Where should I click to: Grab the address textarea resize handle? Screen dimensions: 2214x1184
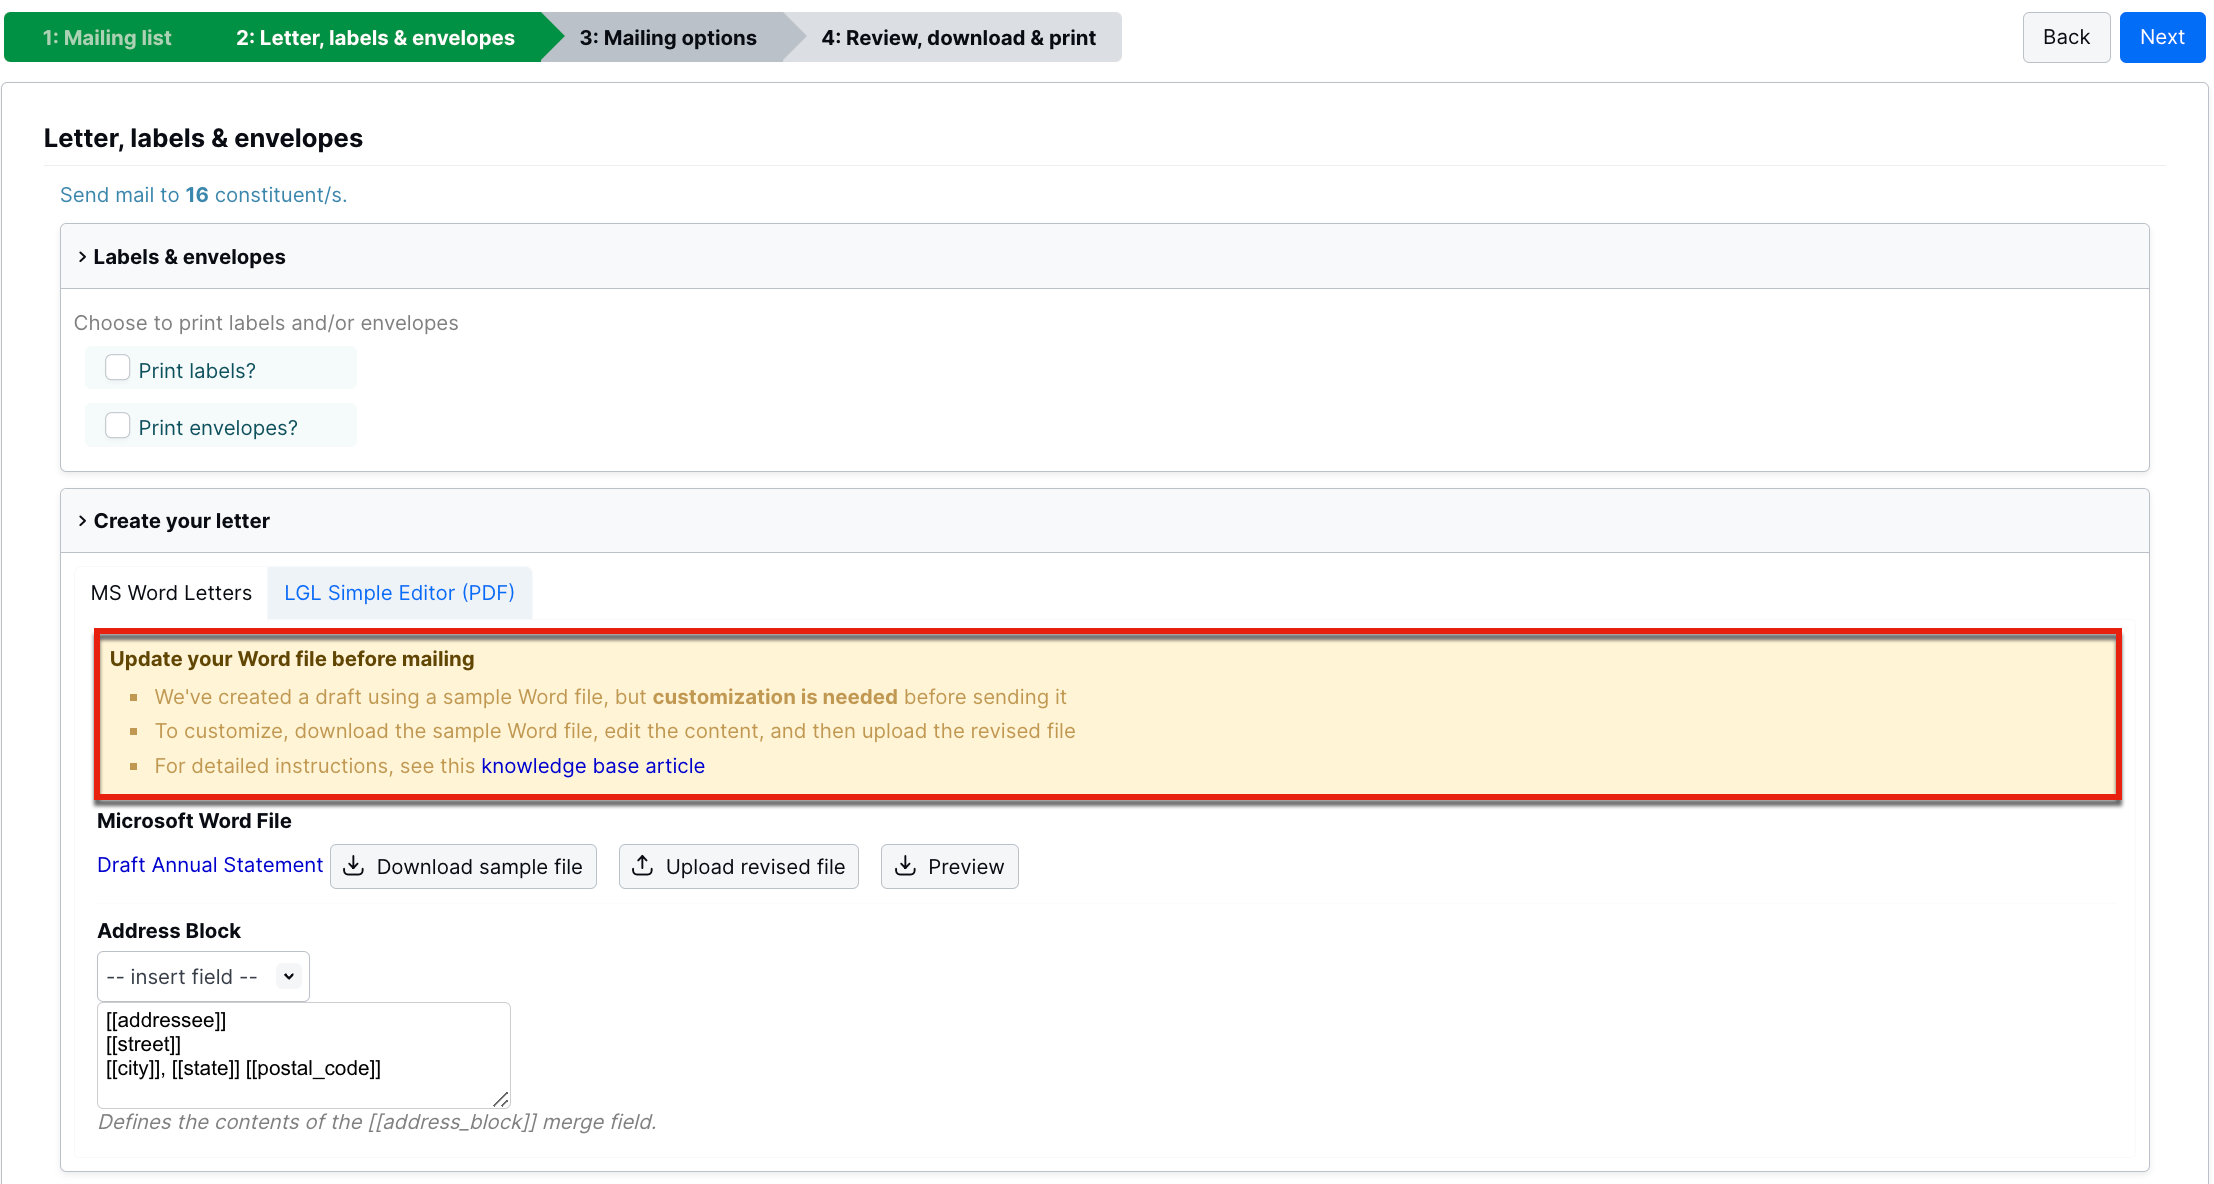click(x=501, y=1099)
